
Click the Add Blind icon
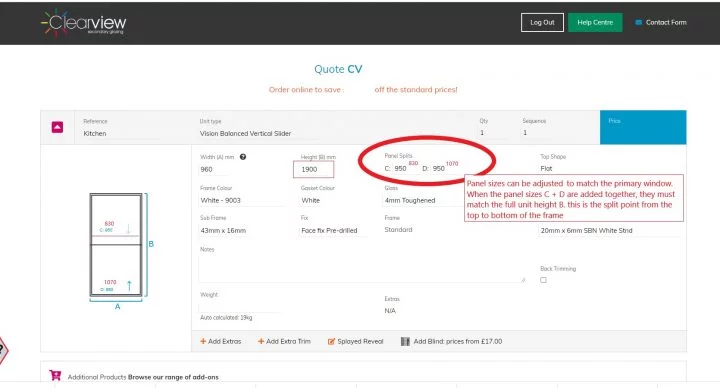405,341
